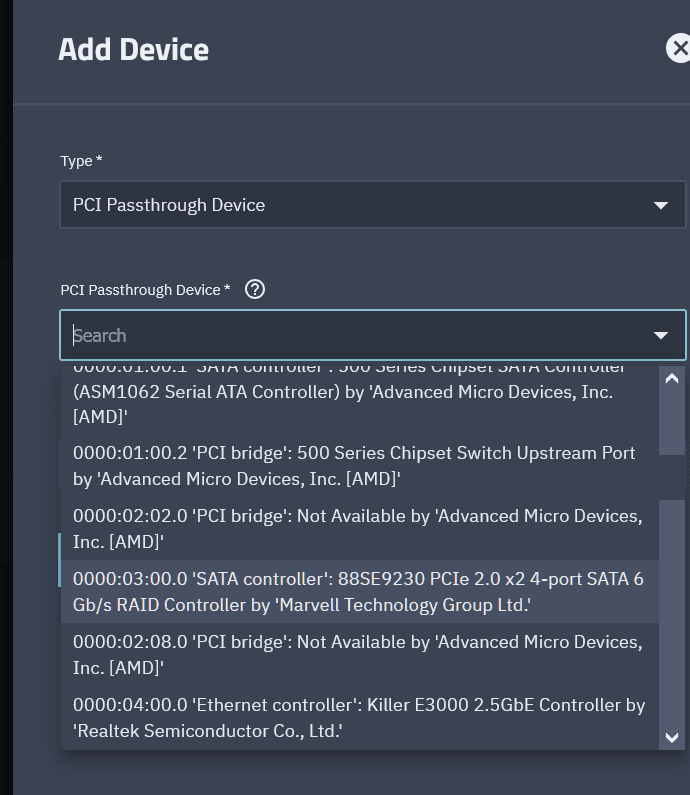The width and height of the screenshot is (690, 795).
Task: Open the Type field showing PCI Passthrough Device
Action: point(350,205)
